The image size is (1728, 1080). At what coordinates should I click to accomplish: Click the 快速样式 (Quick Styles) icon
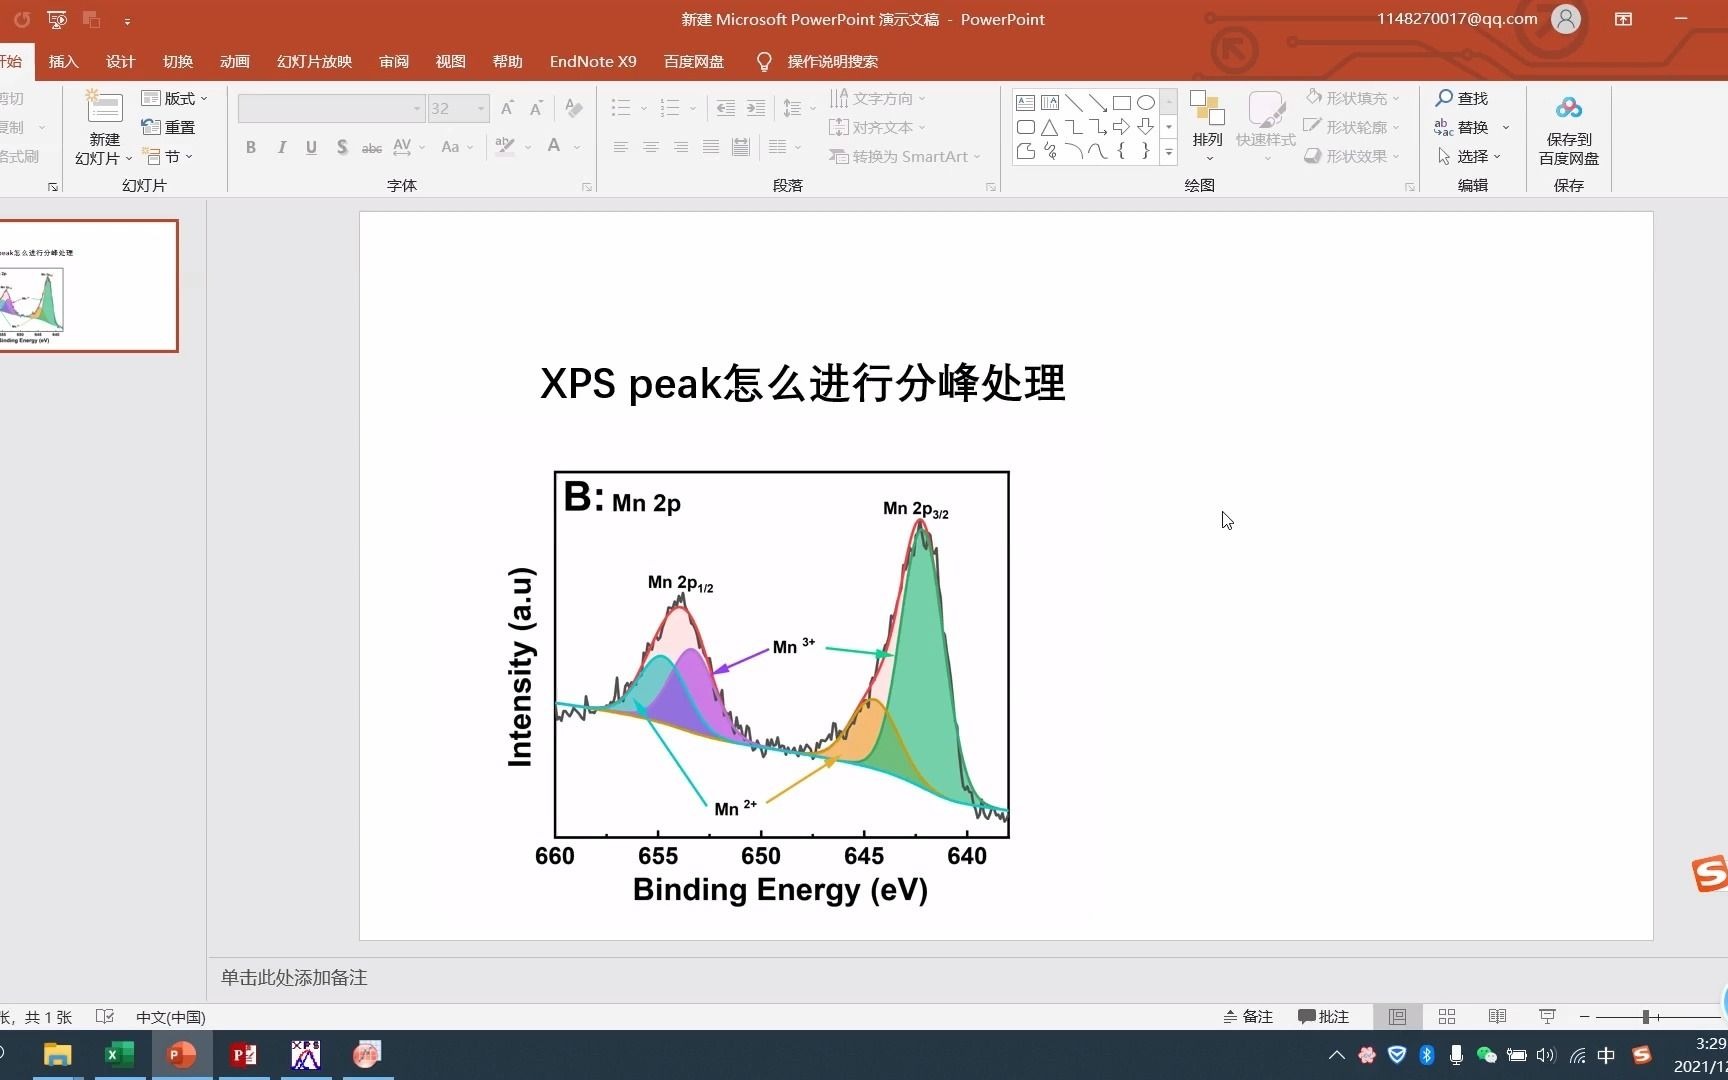(x=1265, y=127)
